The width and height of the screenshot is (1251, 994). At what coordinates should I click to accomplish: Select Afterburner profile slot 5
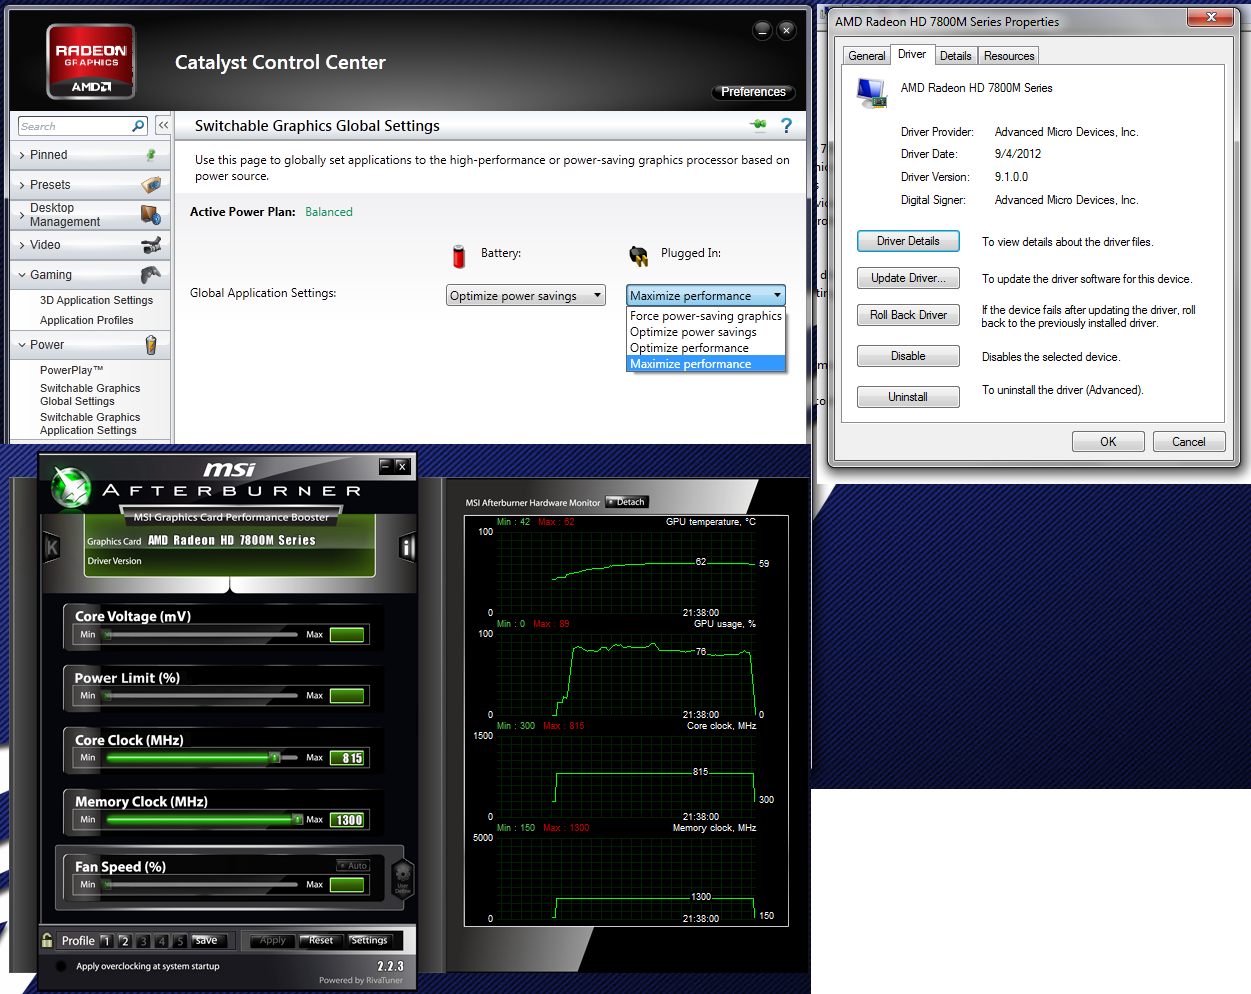point(180,941)
